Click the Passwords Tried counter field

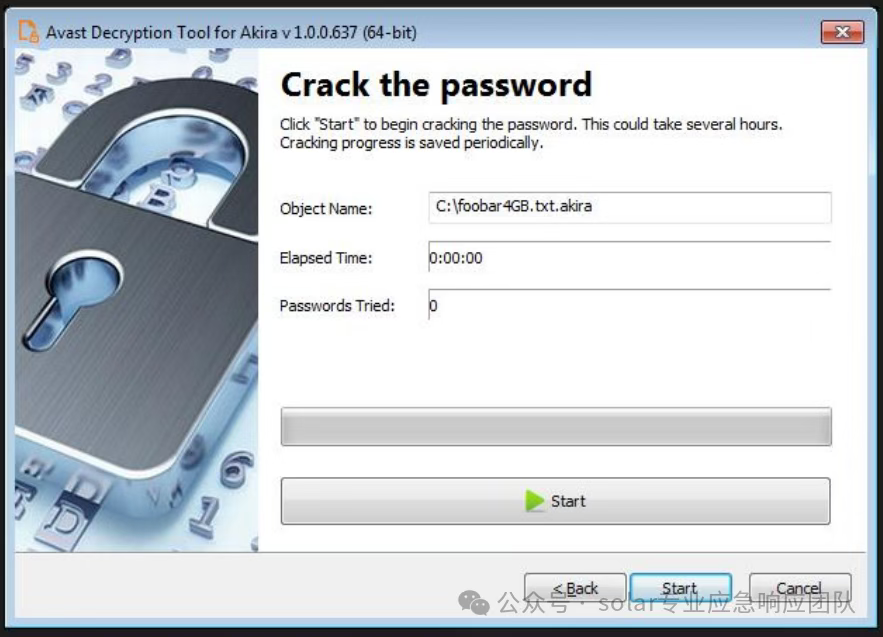(630, 305)
